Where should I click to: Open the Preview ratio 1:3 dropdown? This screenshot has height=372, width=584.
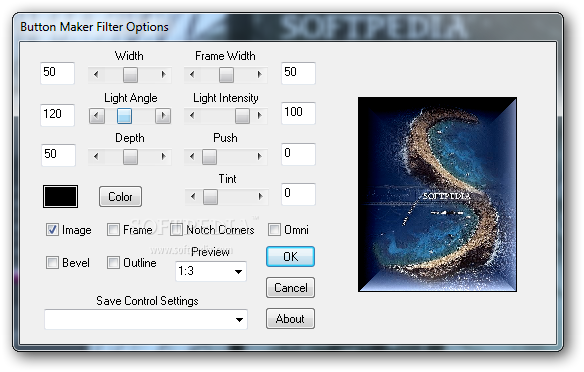(211, 271)
